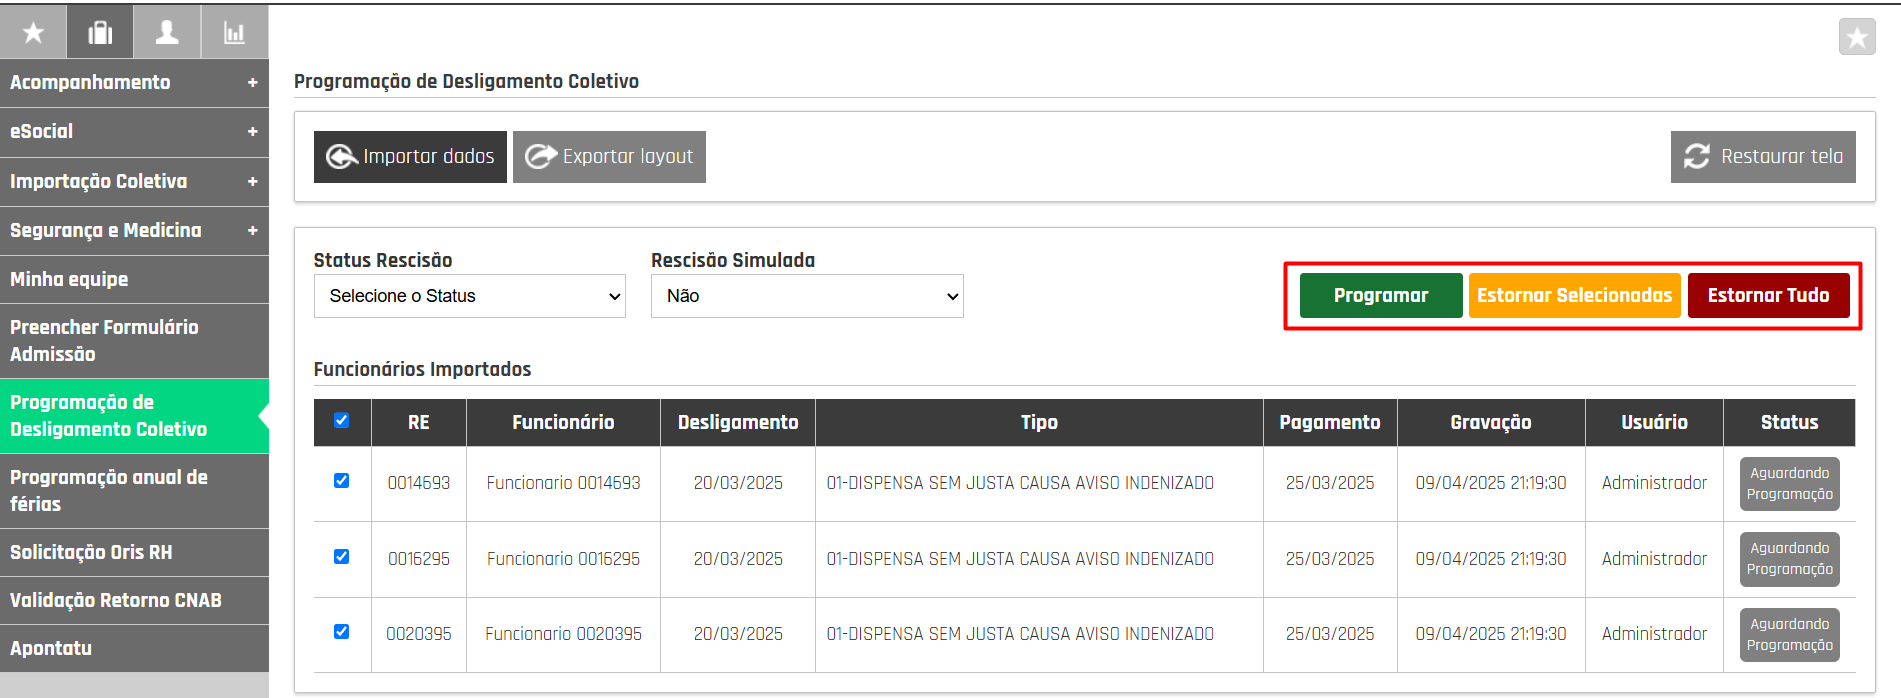Expand the Segurança e Medicina plus sign
Screen dimensions: 1901x698
[252, 231]
